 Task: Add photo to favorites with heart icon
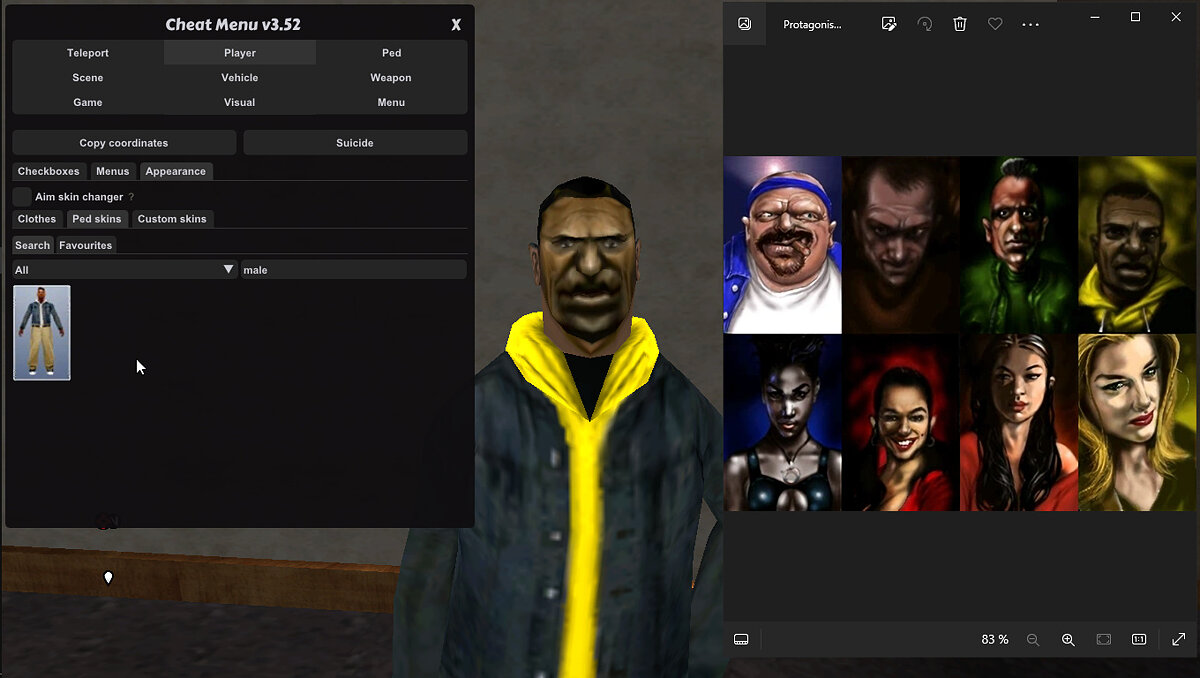(x=995, y=24)
